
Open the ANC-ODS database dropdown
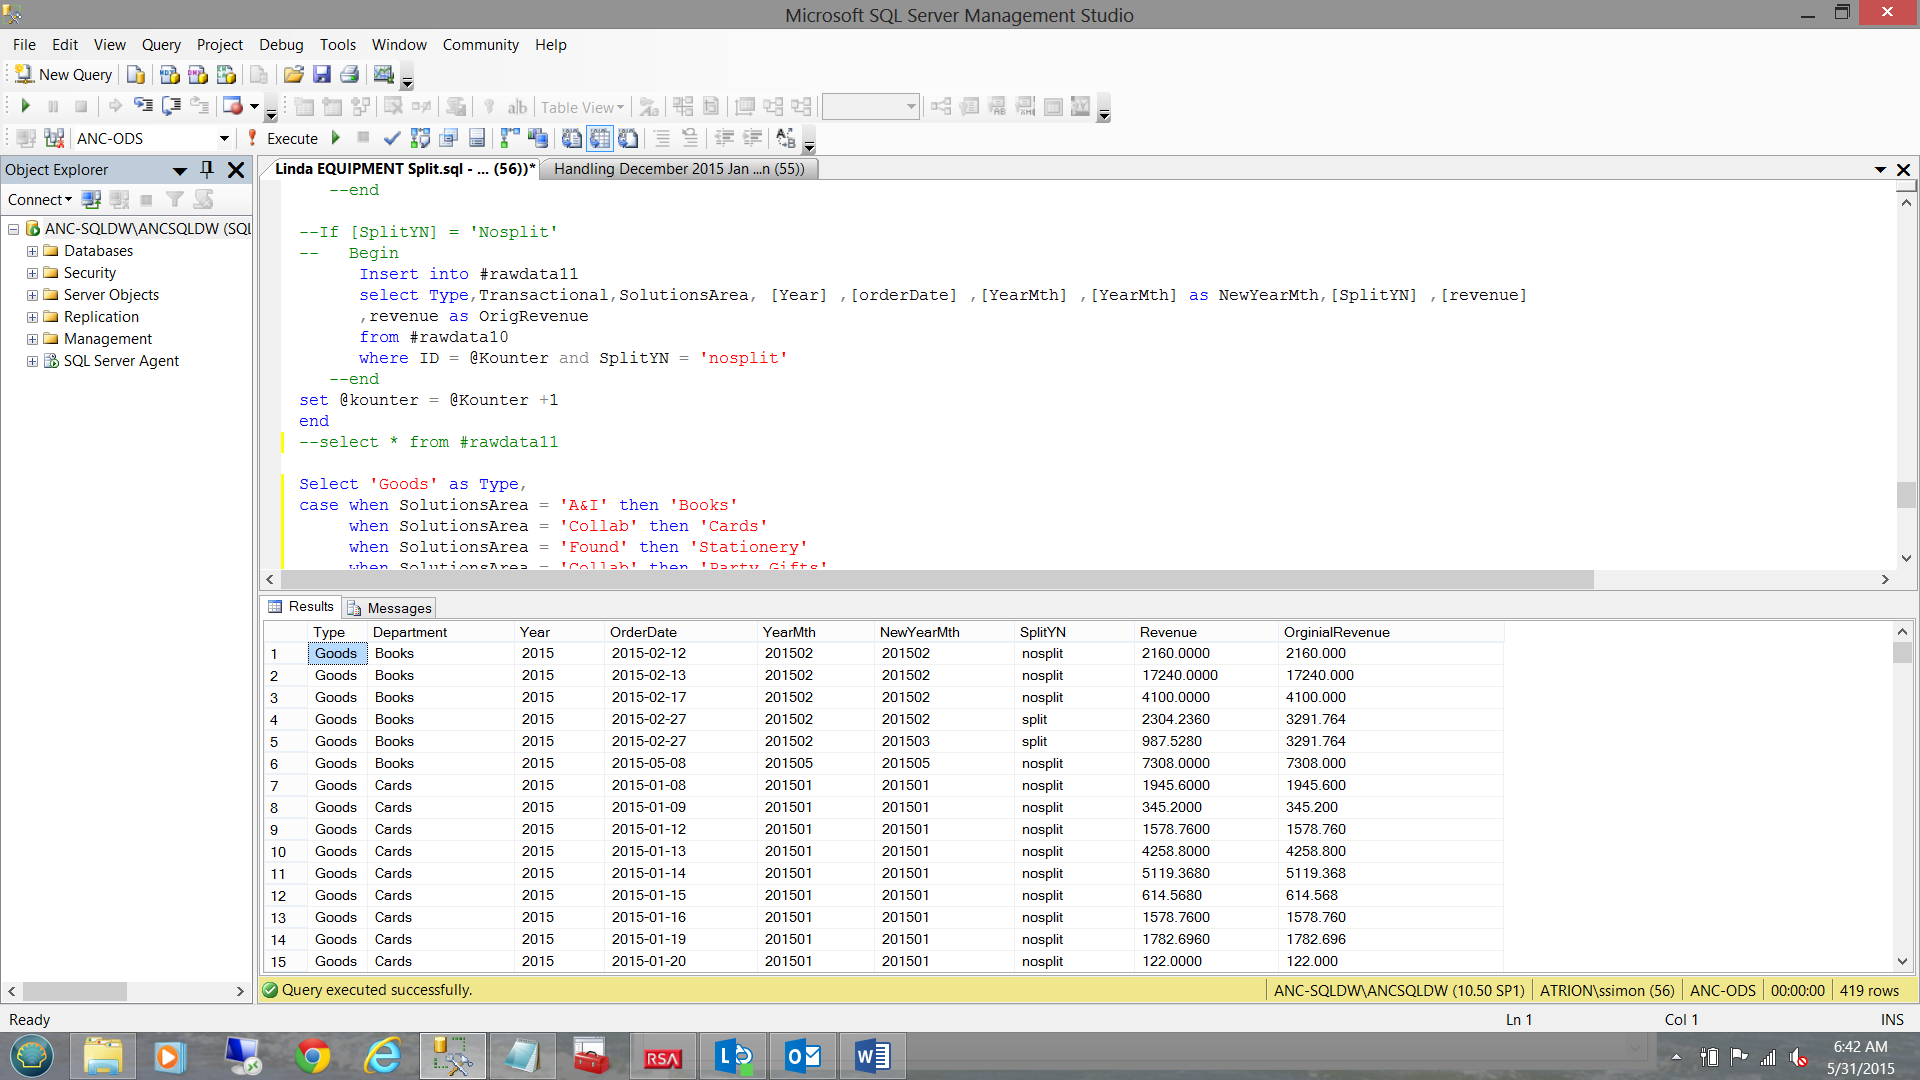tap(224, 139)
